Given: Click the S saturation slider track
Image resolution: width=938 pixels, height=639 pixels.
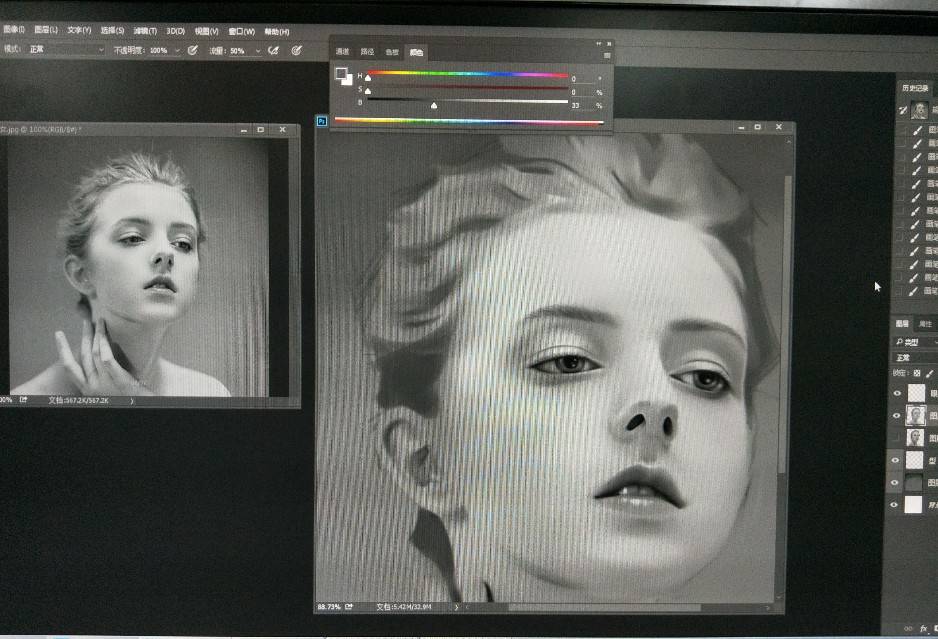Looking at the screenshot, I should point(468,87).
